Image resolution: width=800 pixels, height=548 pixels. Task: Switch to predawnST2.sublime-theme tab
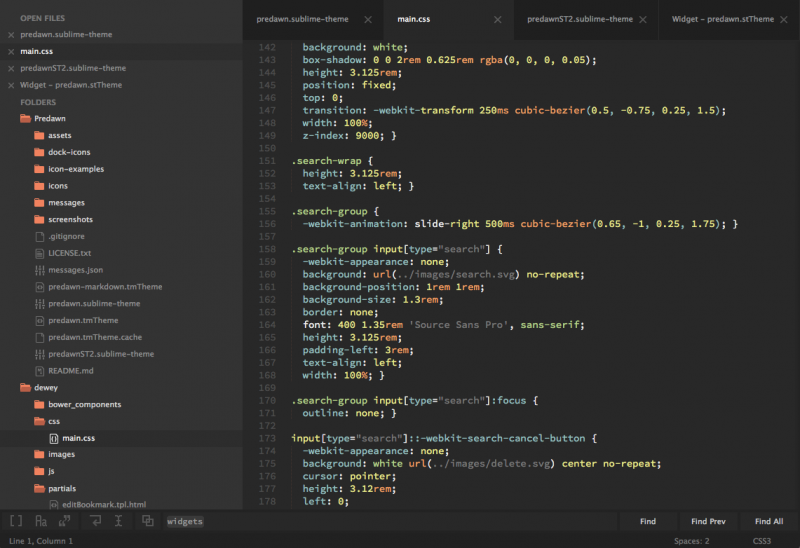pyautogui.click(x=580, y=19)
